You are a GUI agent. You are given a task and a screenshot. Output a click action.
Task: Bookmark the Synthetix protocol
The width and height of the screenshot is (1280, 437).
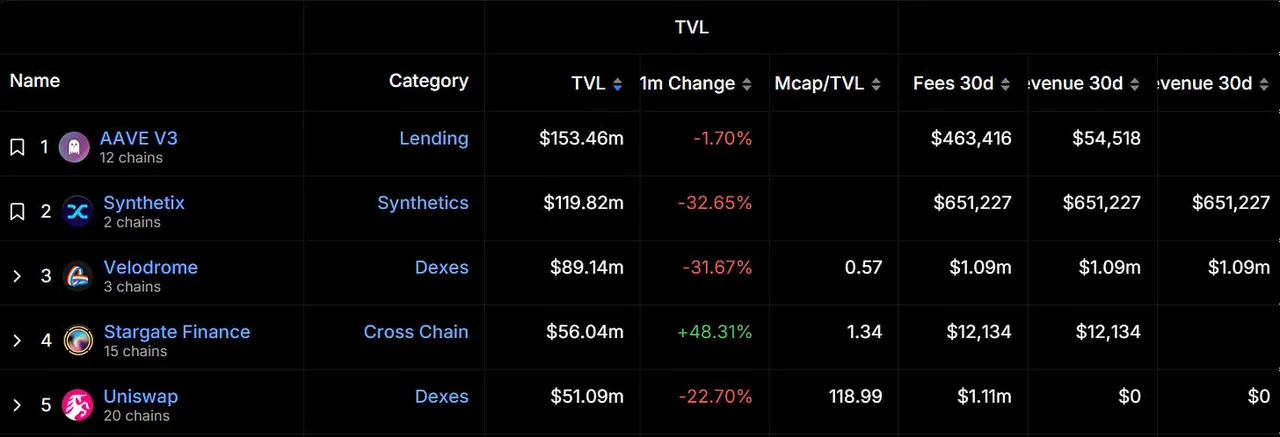17,211
